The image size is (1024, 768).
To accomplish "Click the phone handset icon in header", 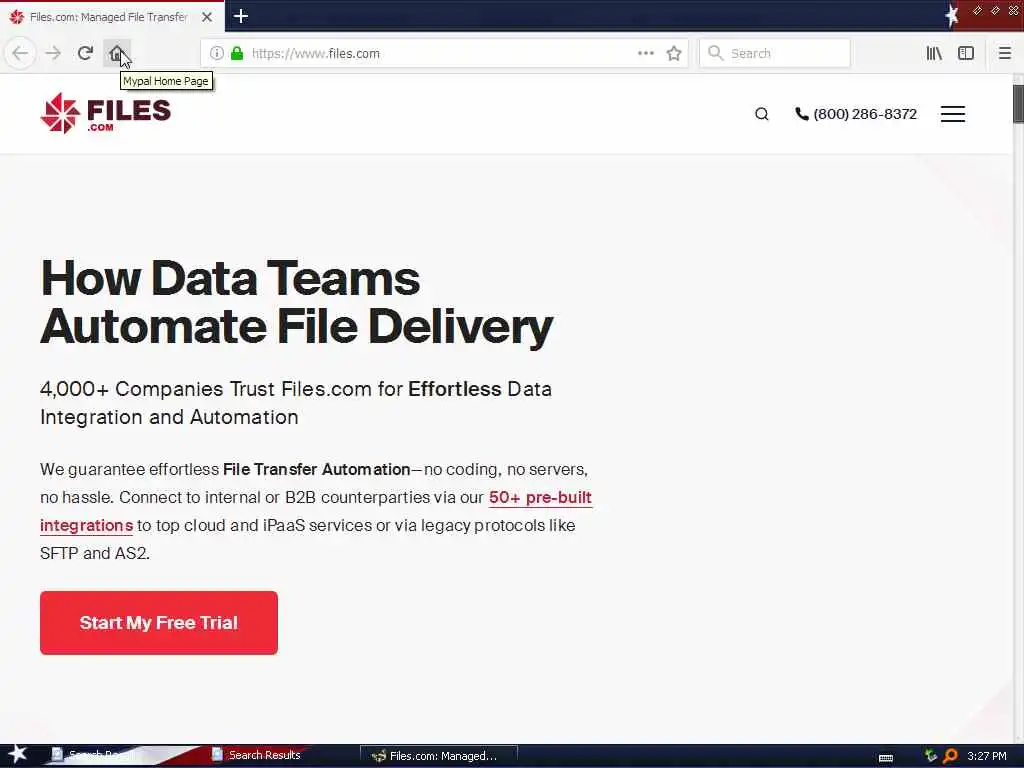I will tap(802, 114).
